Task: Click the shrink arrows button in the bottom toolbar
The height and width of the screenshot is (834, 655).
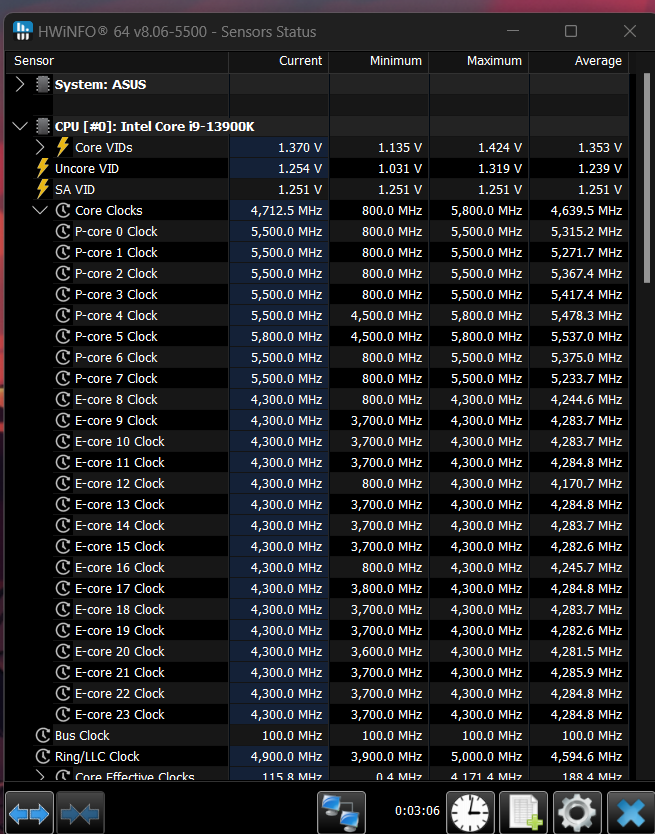Action: click(x=80, y=813)
